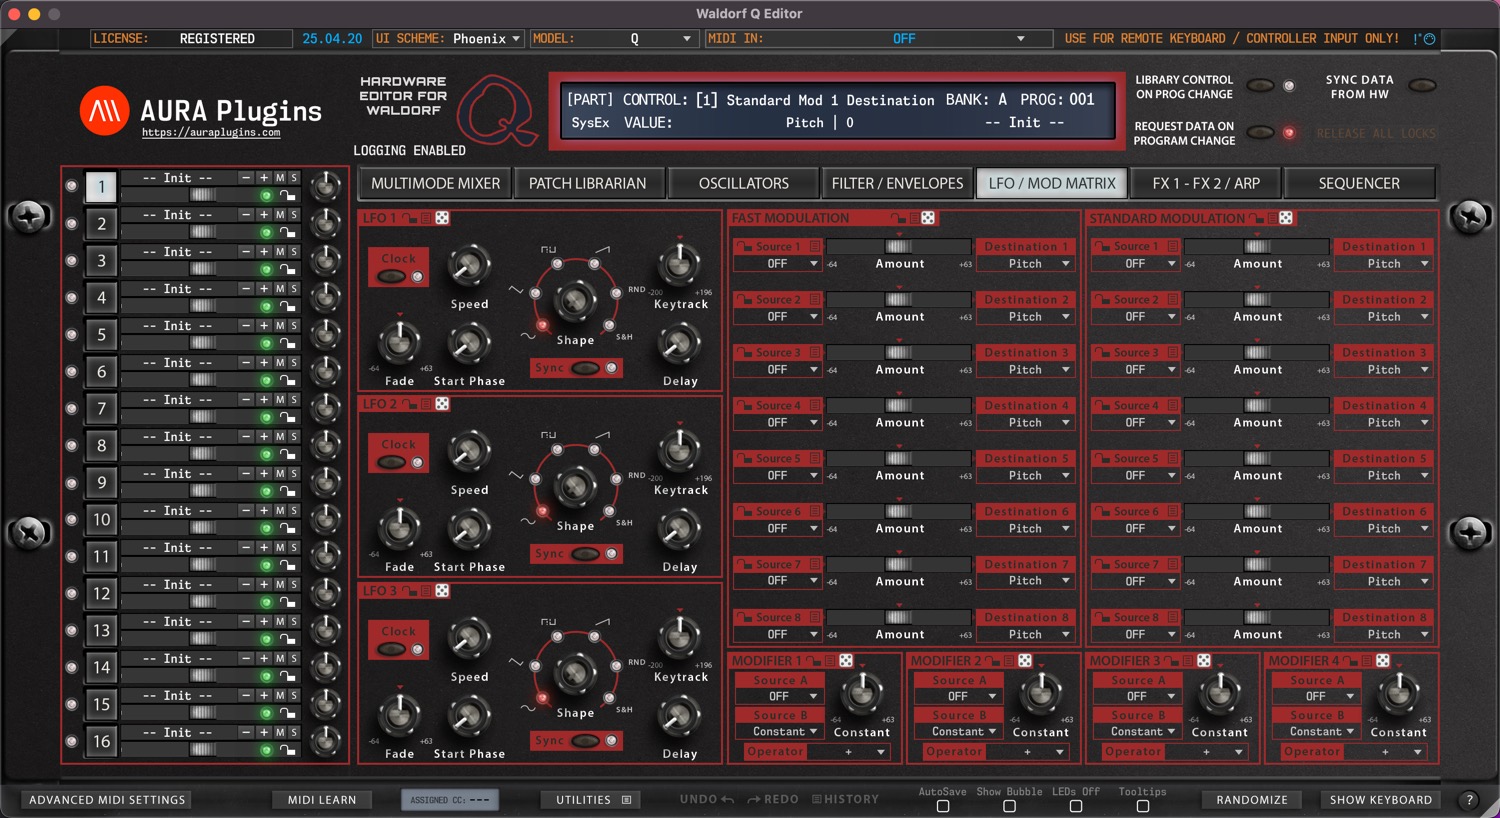Open Fast Modulation Source 1 dropdown
Screen dimensions: 1500x818
tap(777, 264)
